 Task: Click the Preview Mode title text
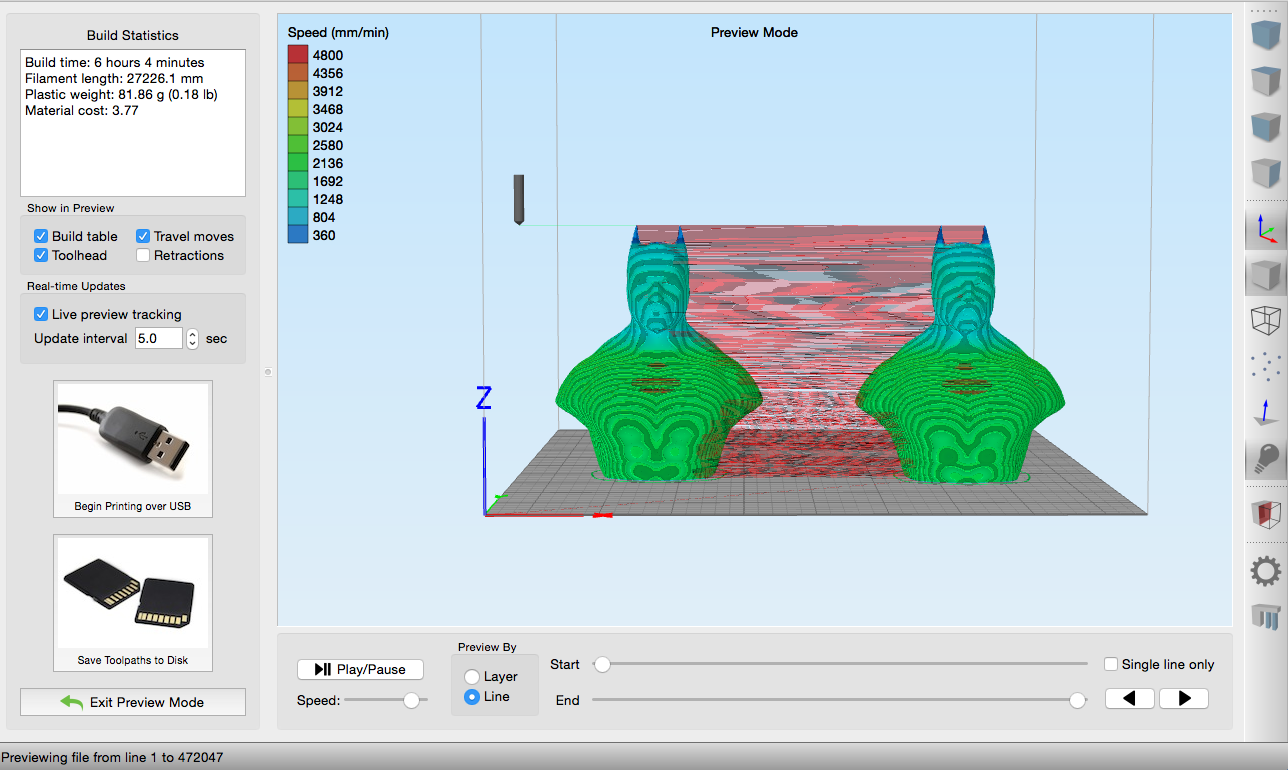click(754, 32)
